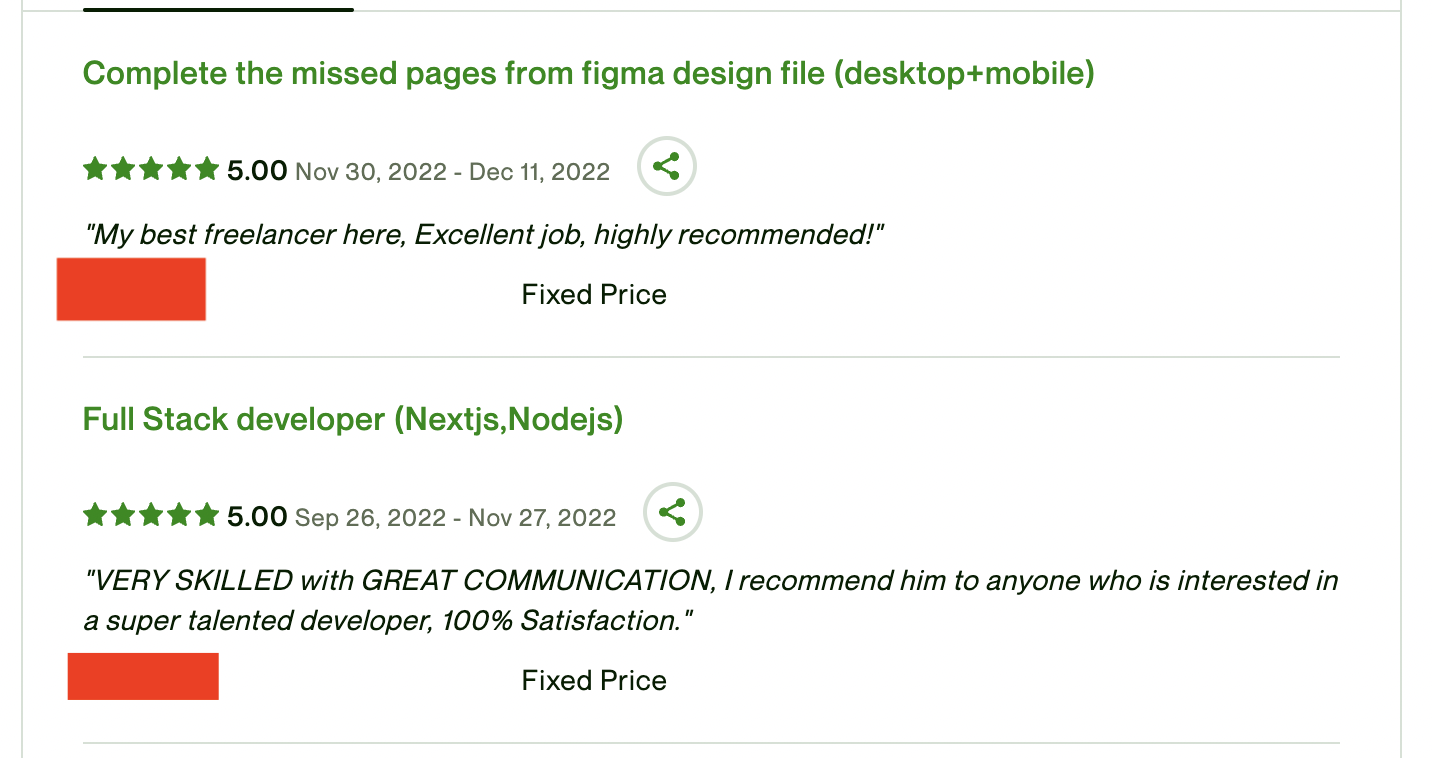Click the active tab underline at top
The width and height of the screenshot is (1432, 758).
coord(218,10)
